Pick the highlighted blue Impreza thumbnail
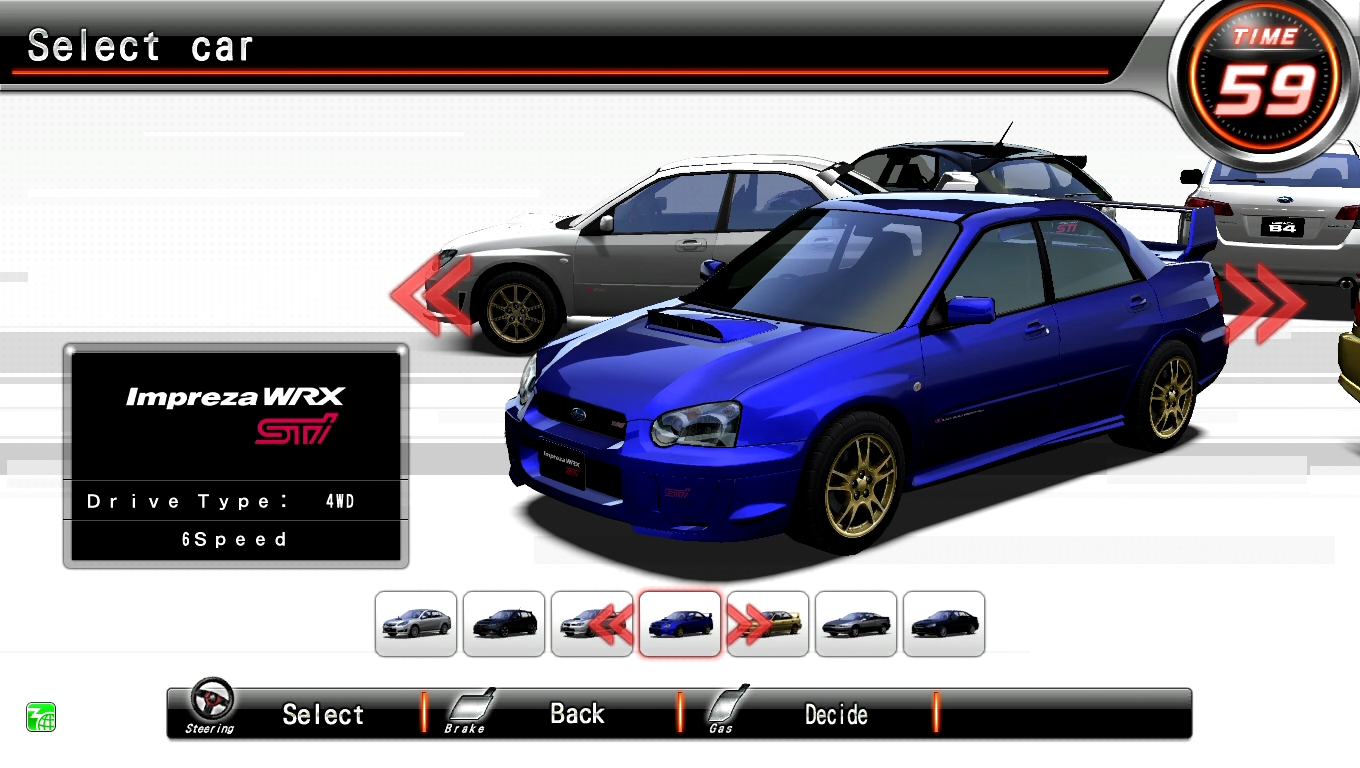 point(680,624)
